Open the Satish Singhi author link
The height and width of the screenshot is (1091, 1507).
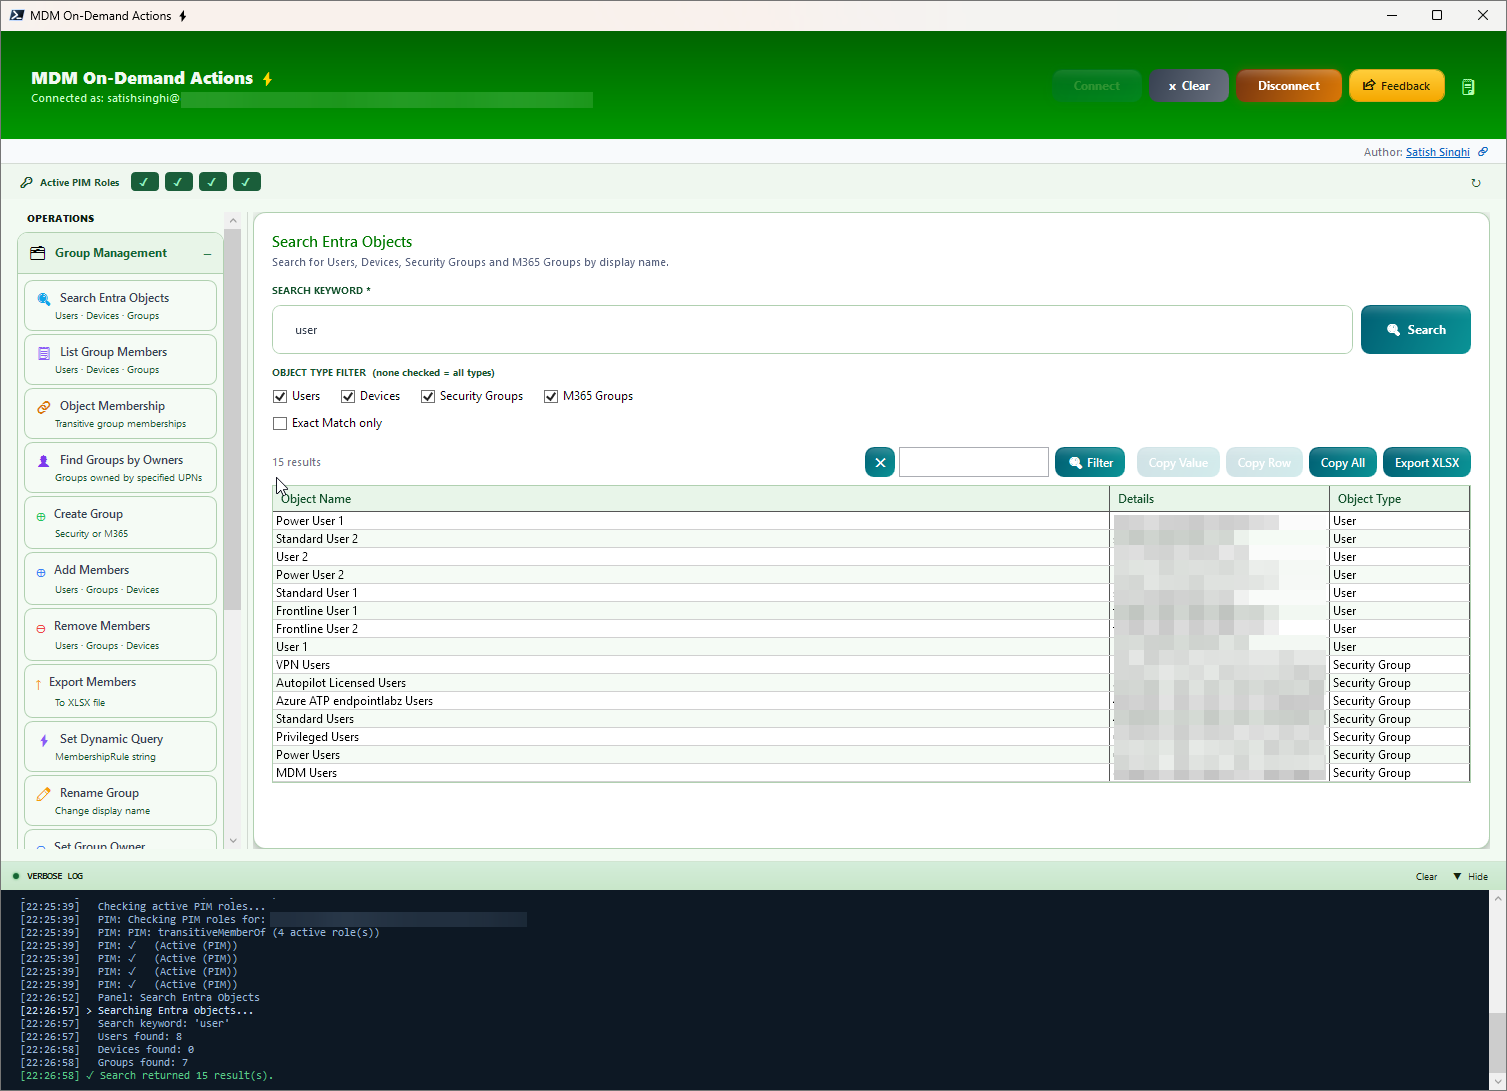click(x=1437, y=151)
